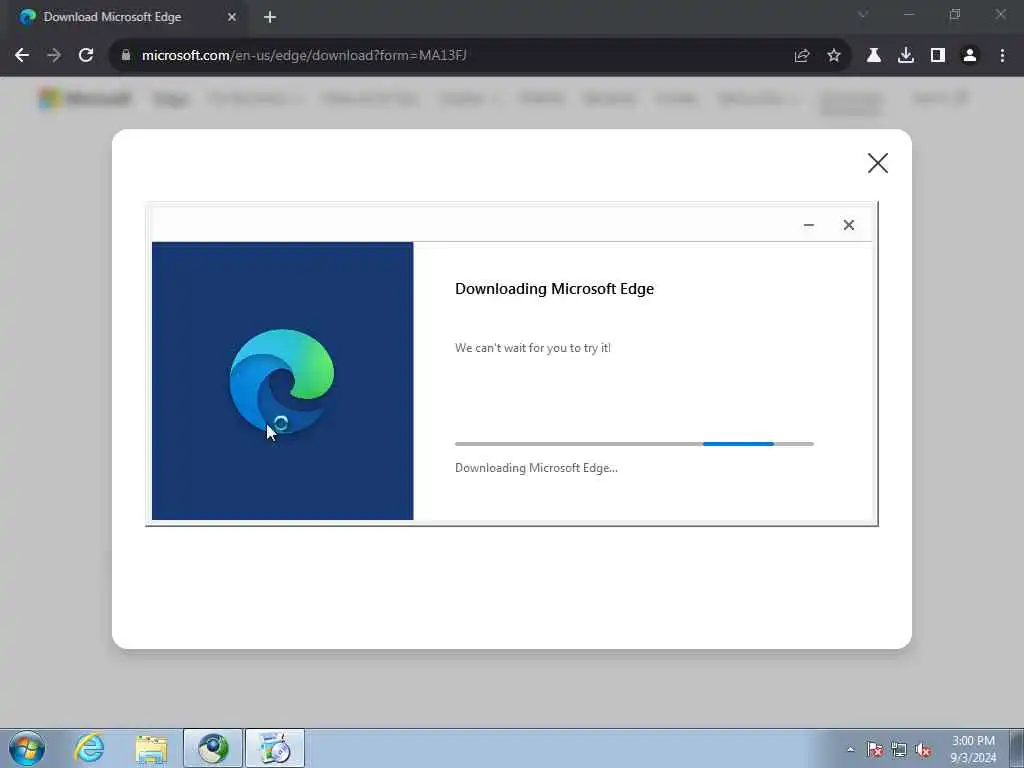Click the Microsoft Edge logo image
Image resolution: width=1024 pixels, height=768 pixels.
[x=282, y=382]
